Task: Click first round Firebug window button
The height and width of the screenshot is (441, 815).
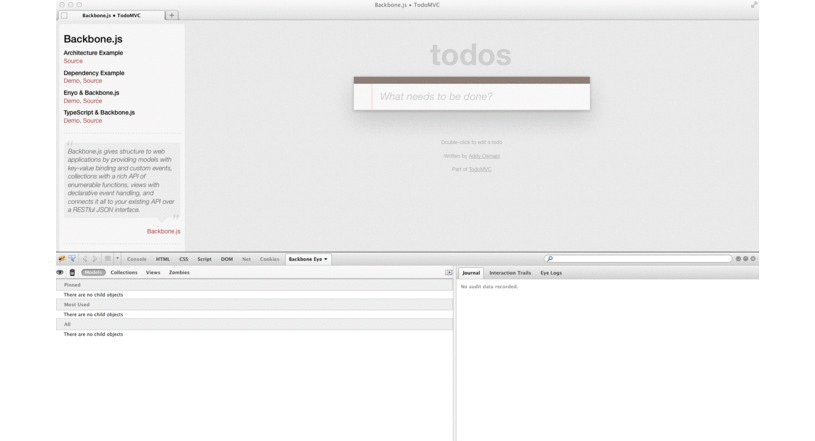Action: pos(738,258)
